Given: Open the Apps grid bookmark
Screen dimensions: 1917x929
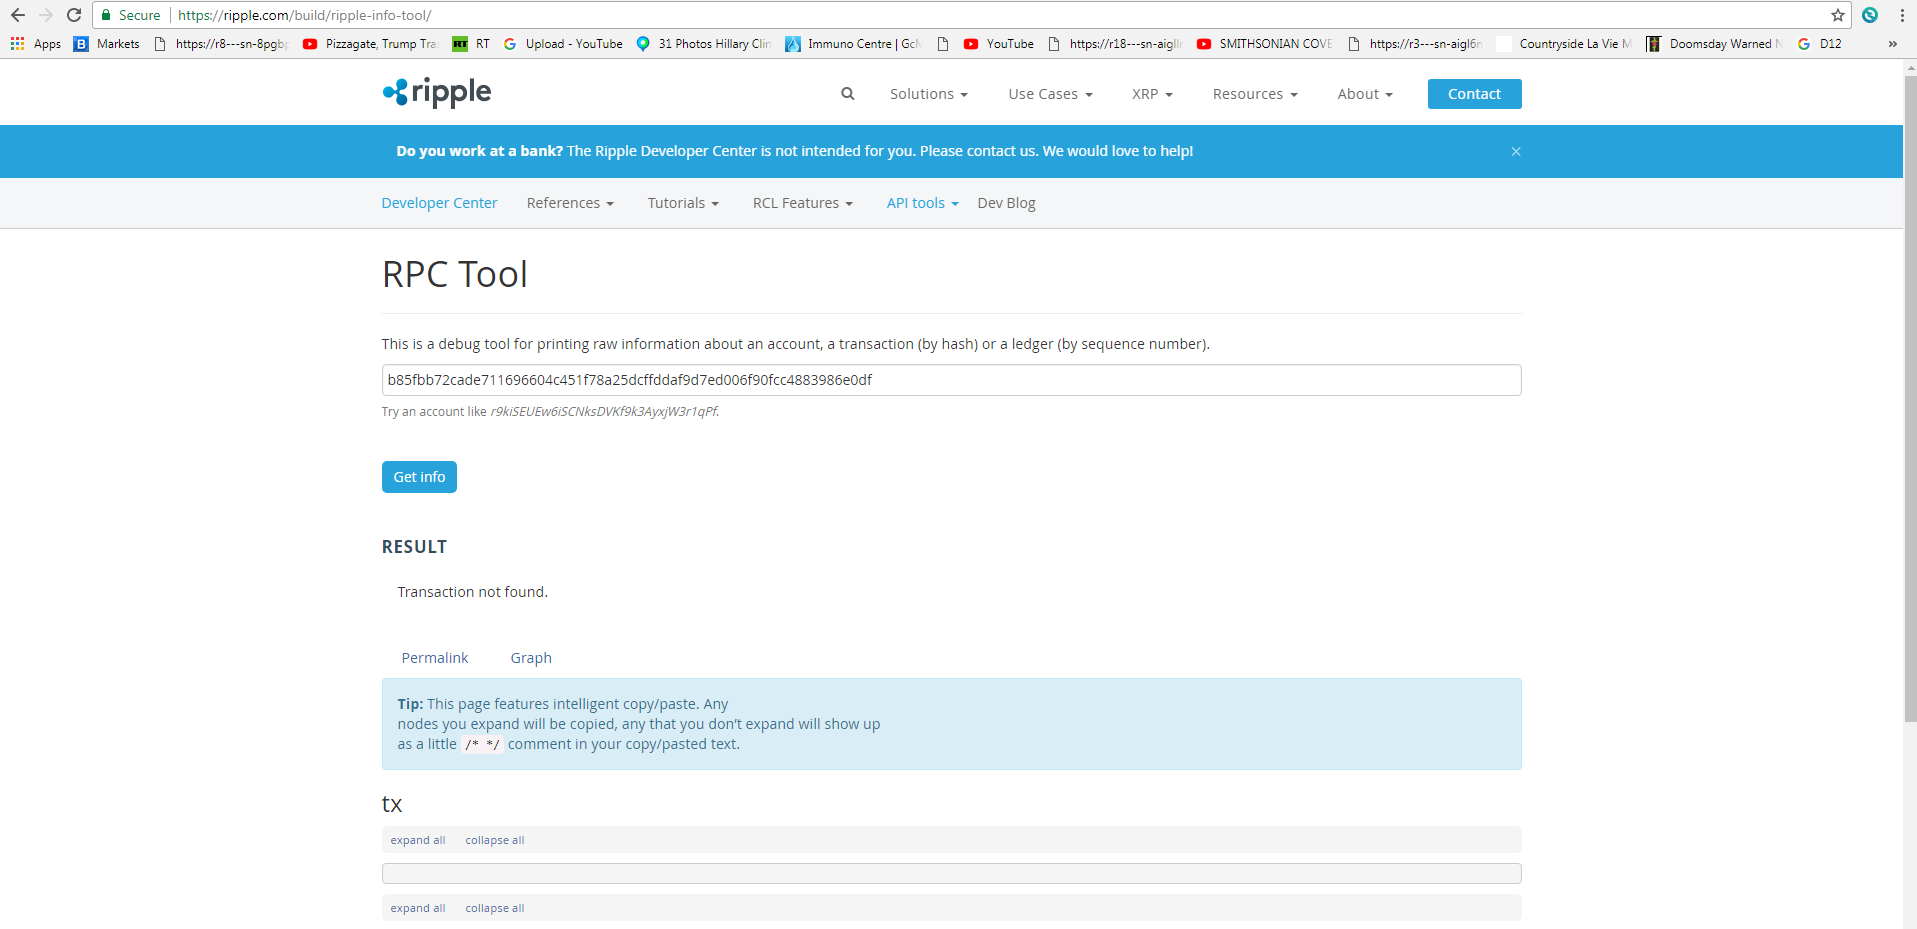Looking at the screenshot, I should pos(36,44).
